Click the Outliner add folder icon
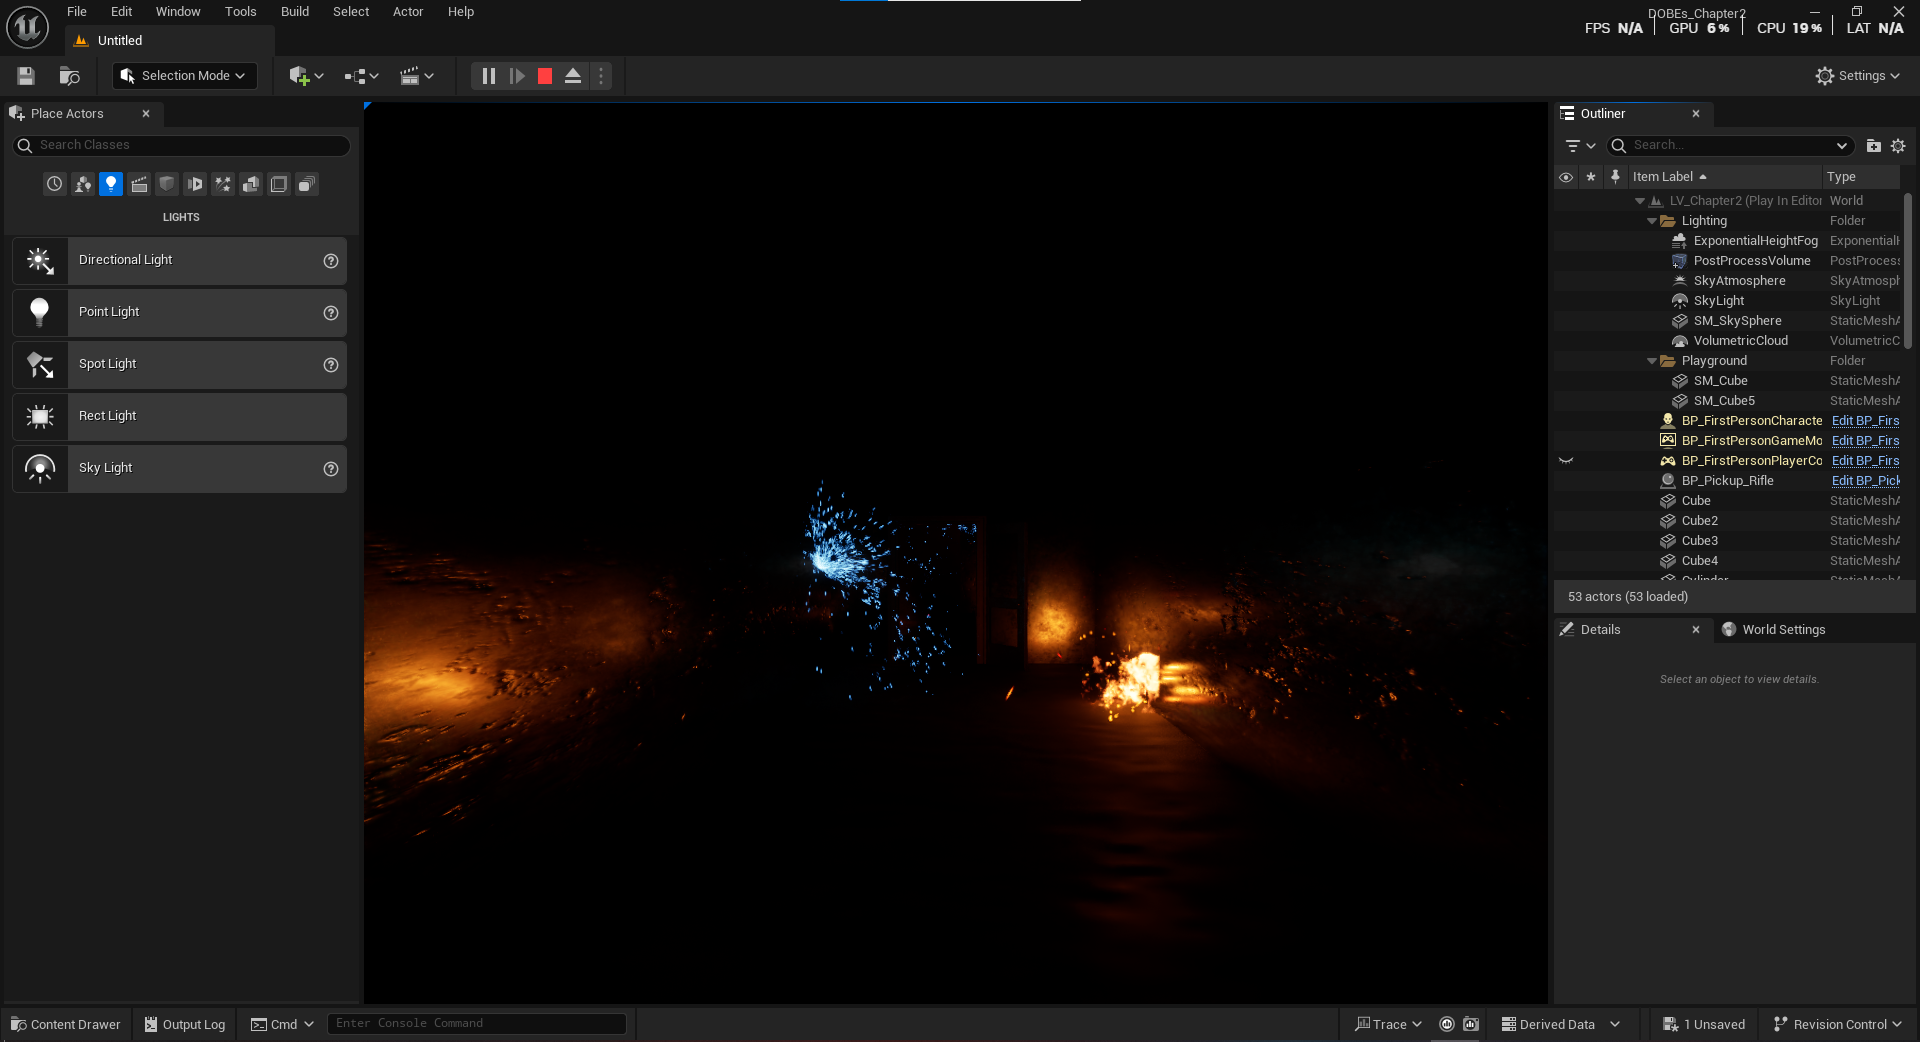Image resolution: width=1920 pixels, height=1042 pixels. 1873,146
